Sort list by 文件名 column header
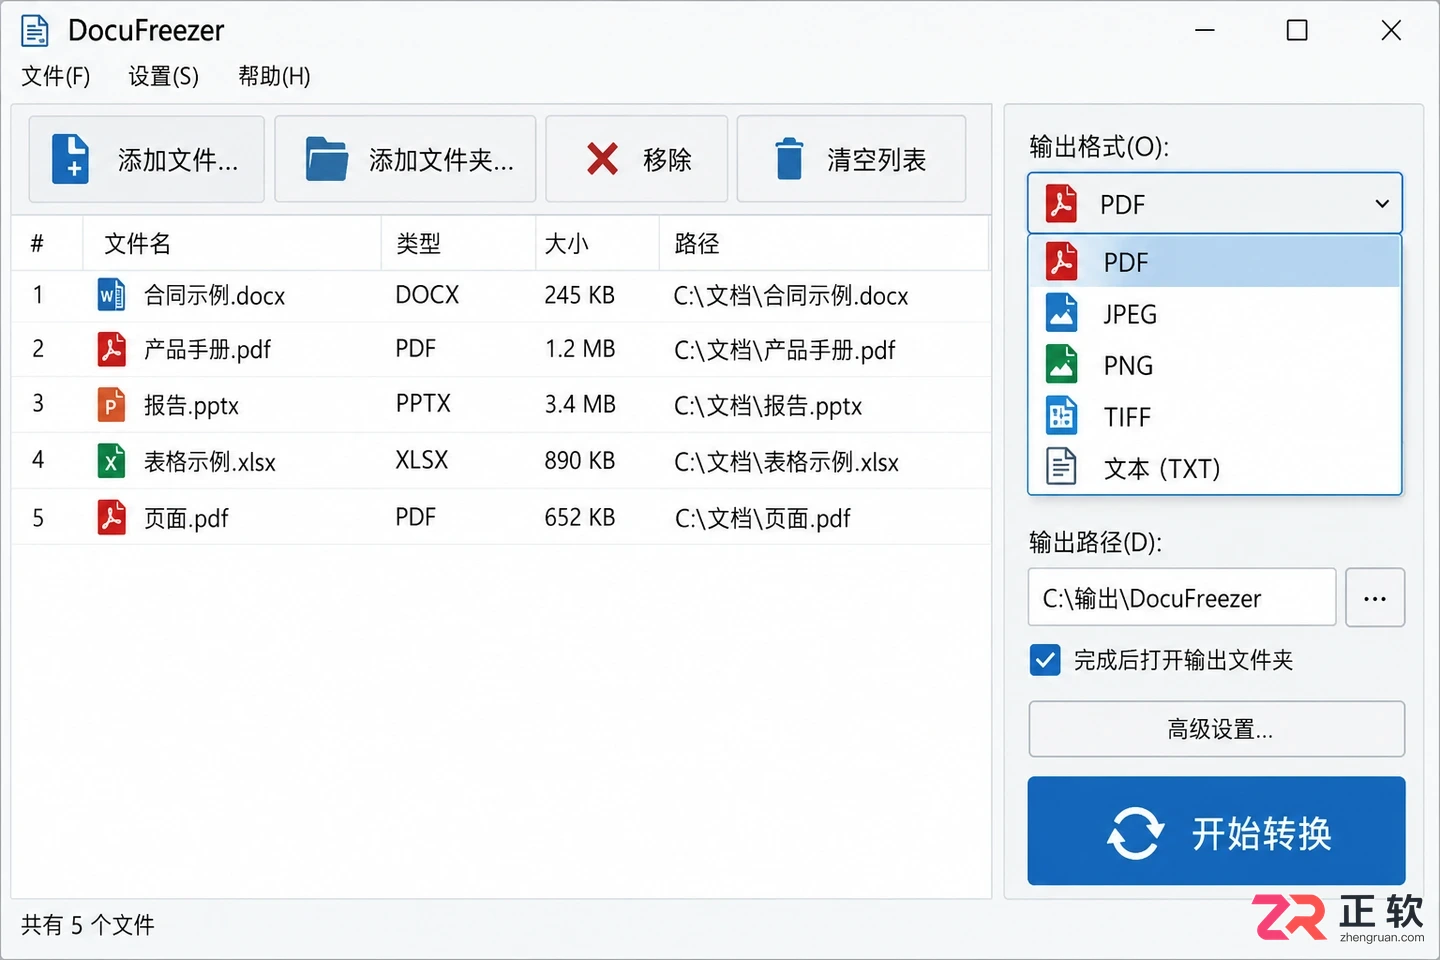This screenshot has height=960, width=1440. (232, 243)
